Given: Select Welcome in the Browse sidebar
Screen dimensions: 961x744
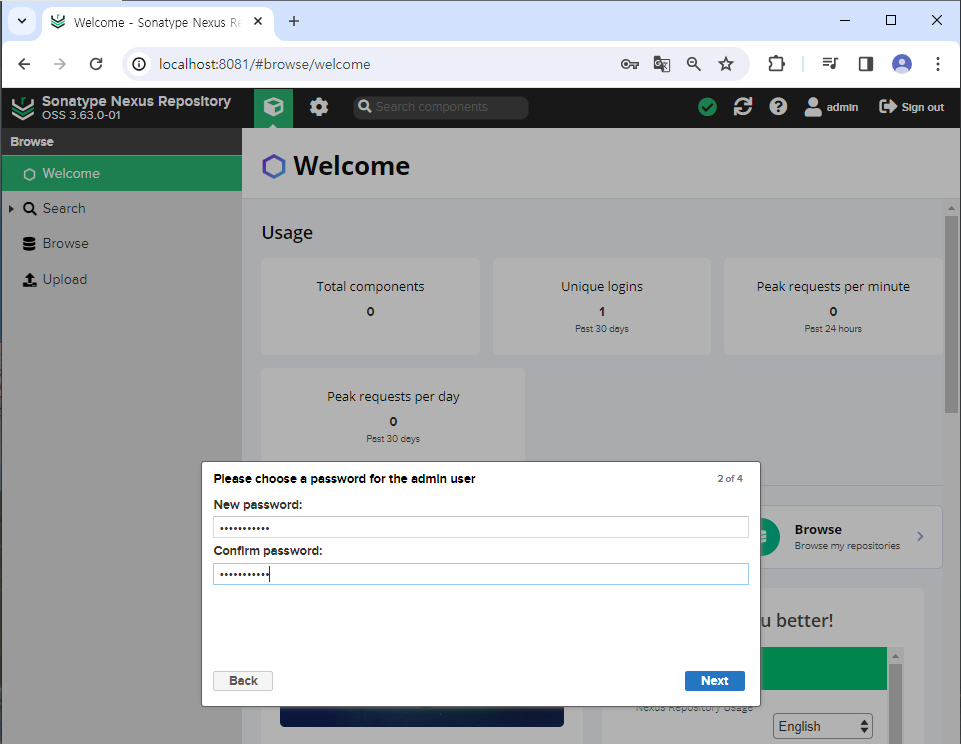Looking at the screenshot, I should (122, 173).
